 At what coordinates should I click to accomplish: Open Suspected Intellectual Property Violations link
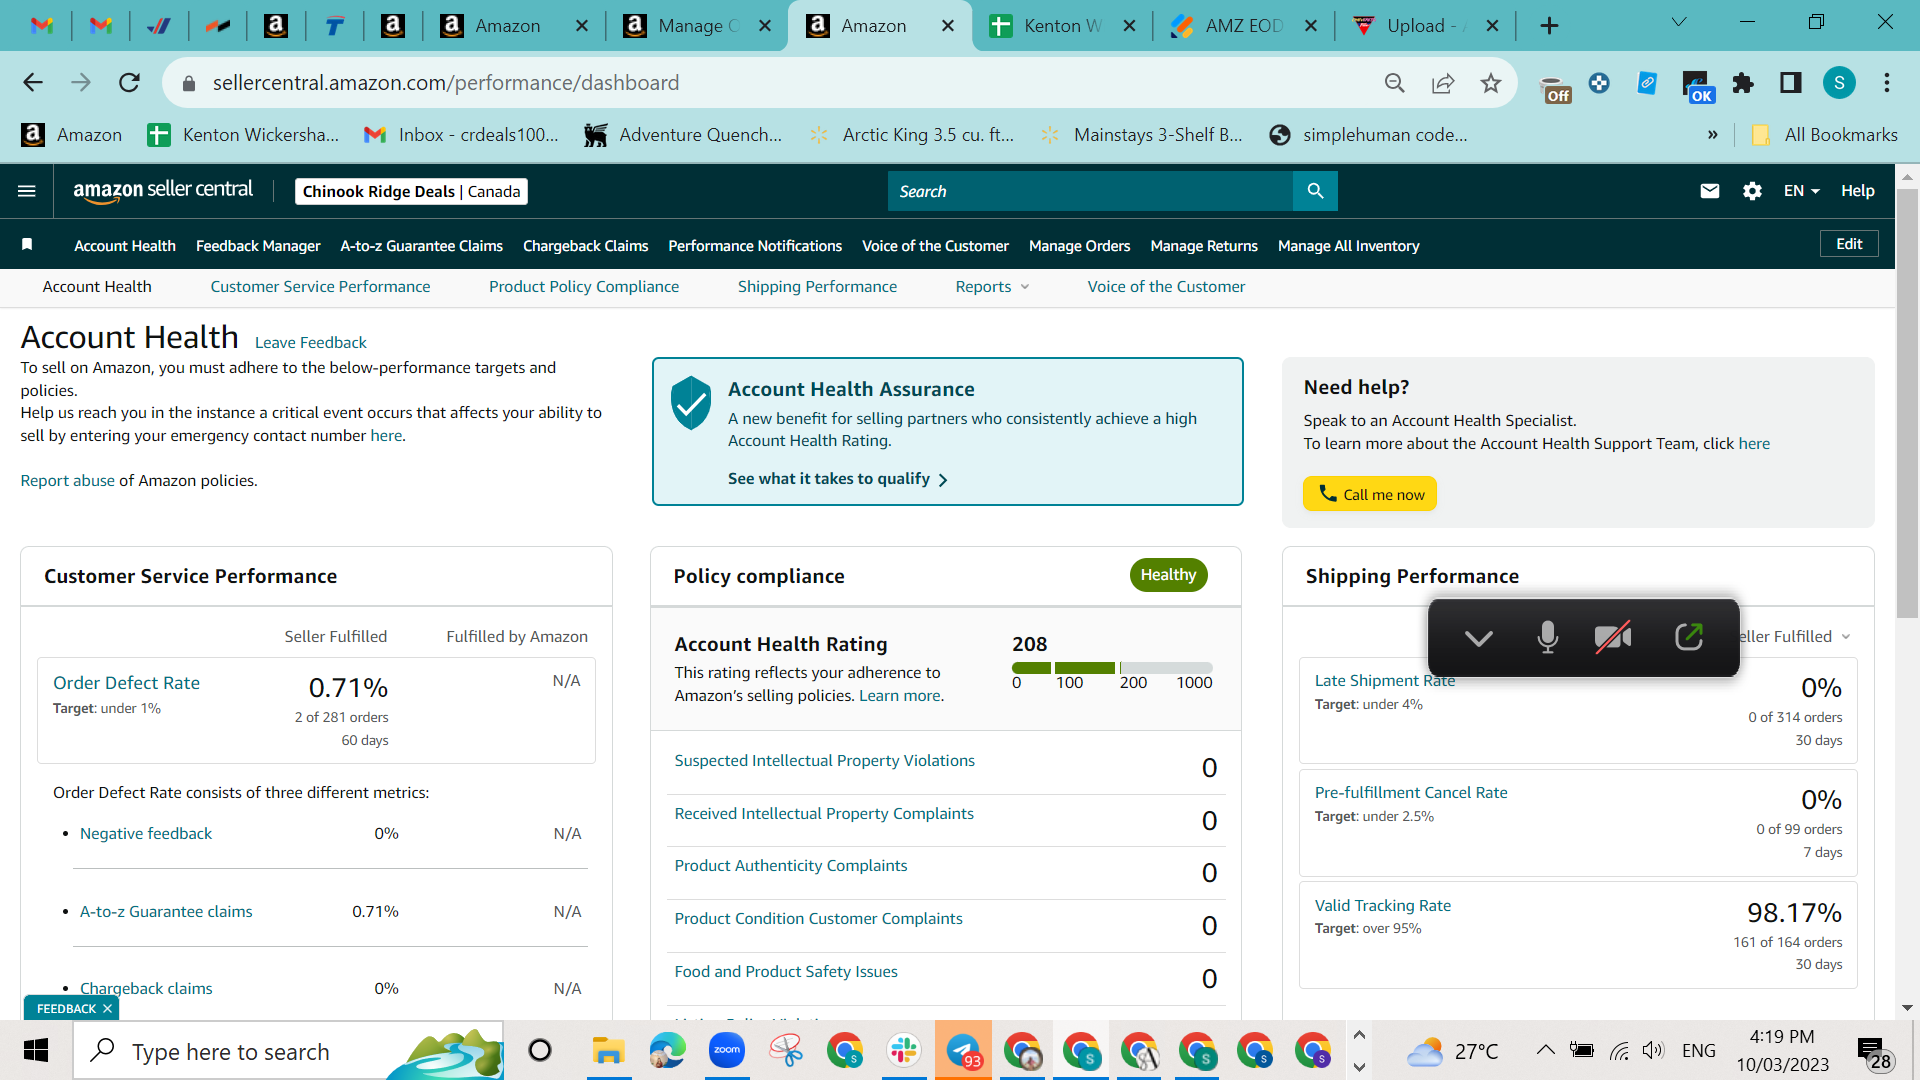pyautogui.click(x=824, y=761)
